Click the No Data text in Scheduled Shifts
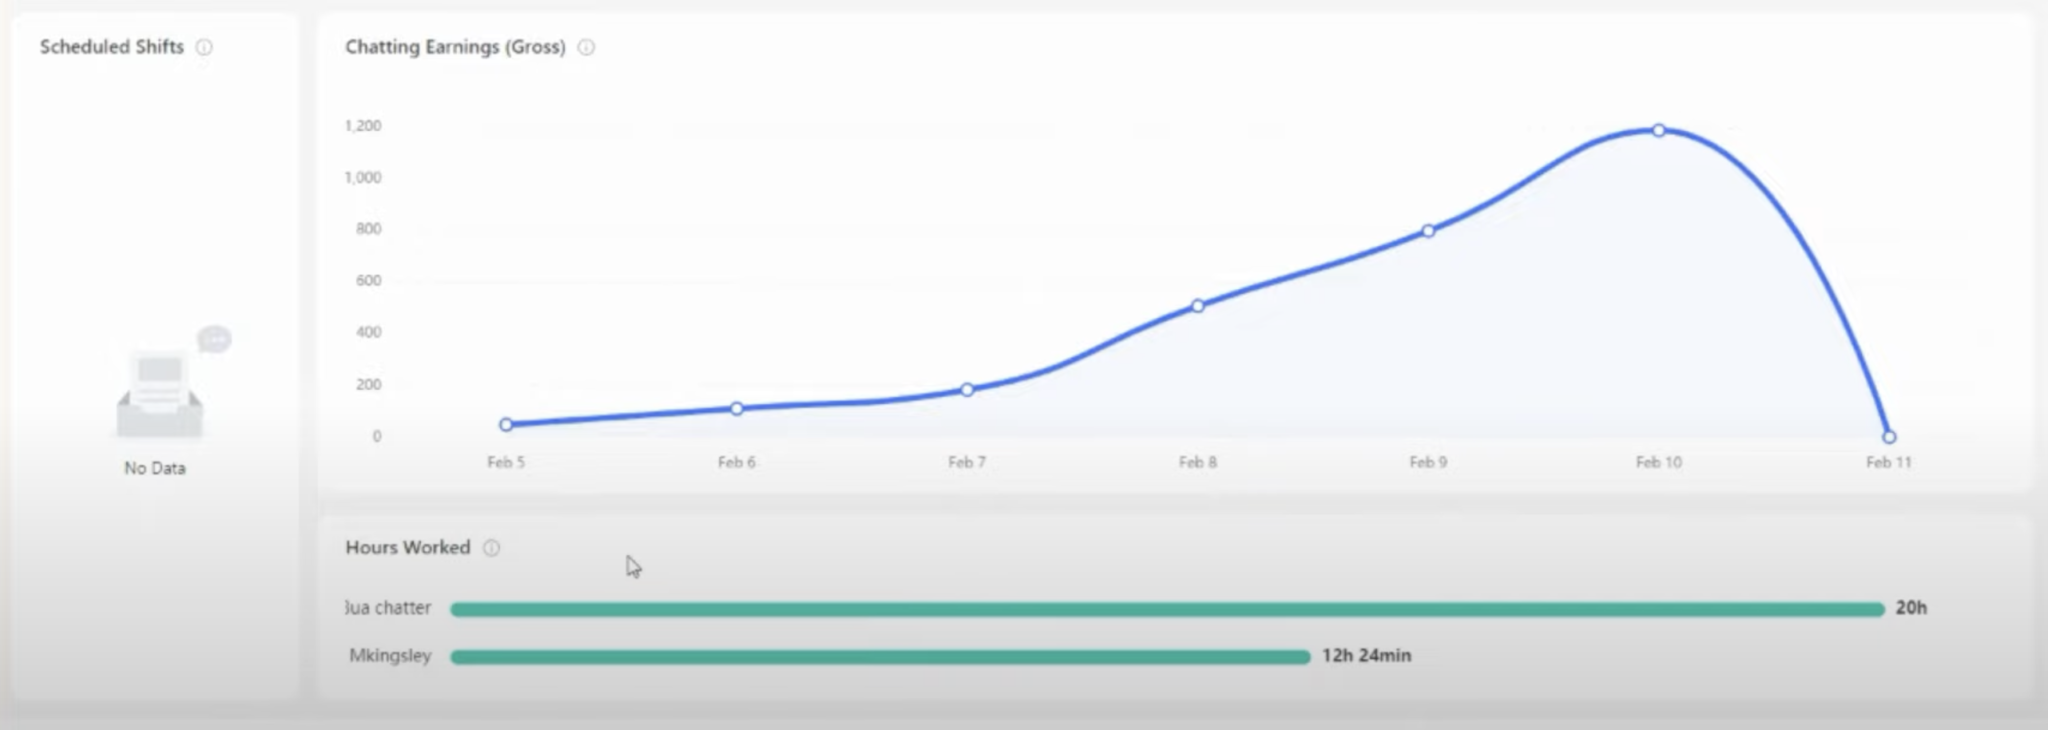This screenshot has height=730, width=2048. tap(155, 468)
